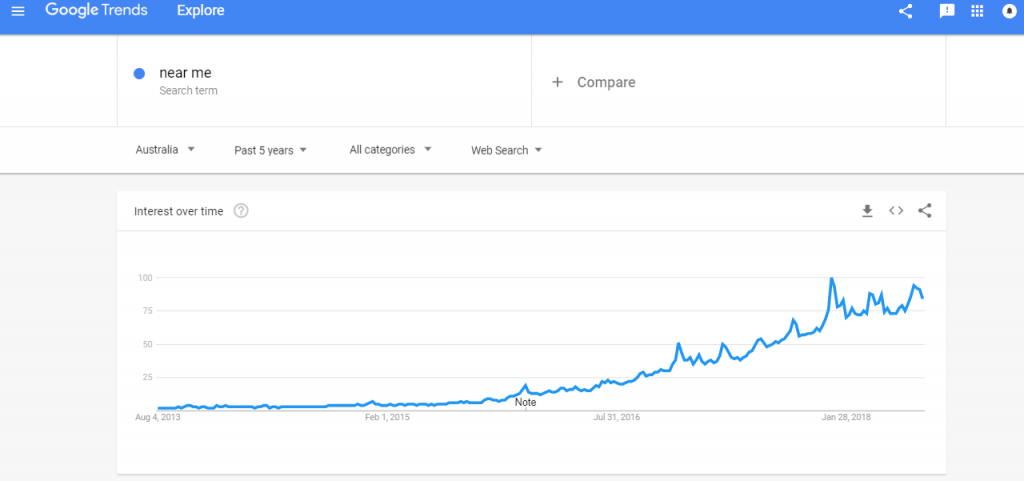1024x481 pixels.
Task: Click the plus icon next to Compare
Action: (557, 82)
